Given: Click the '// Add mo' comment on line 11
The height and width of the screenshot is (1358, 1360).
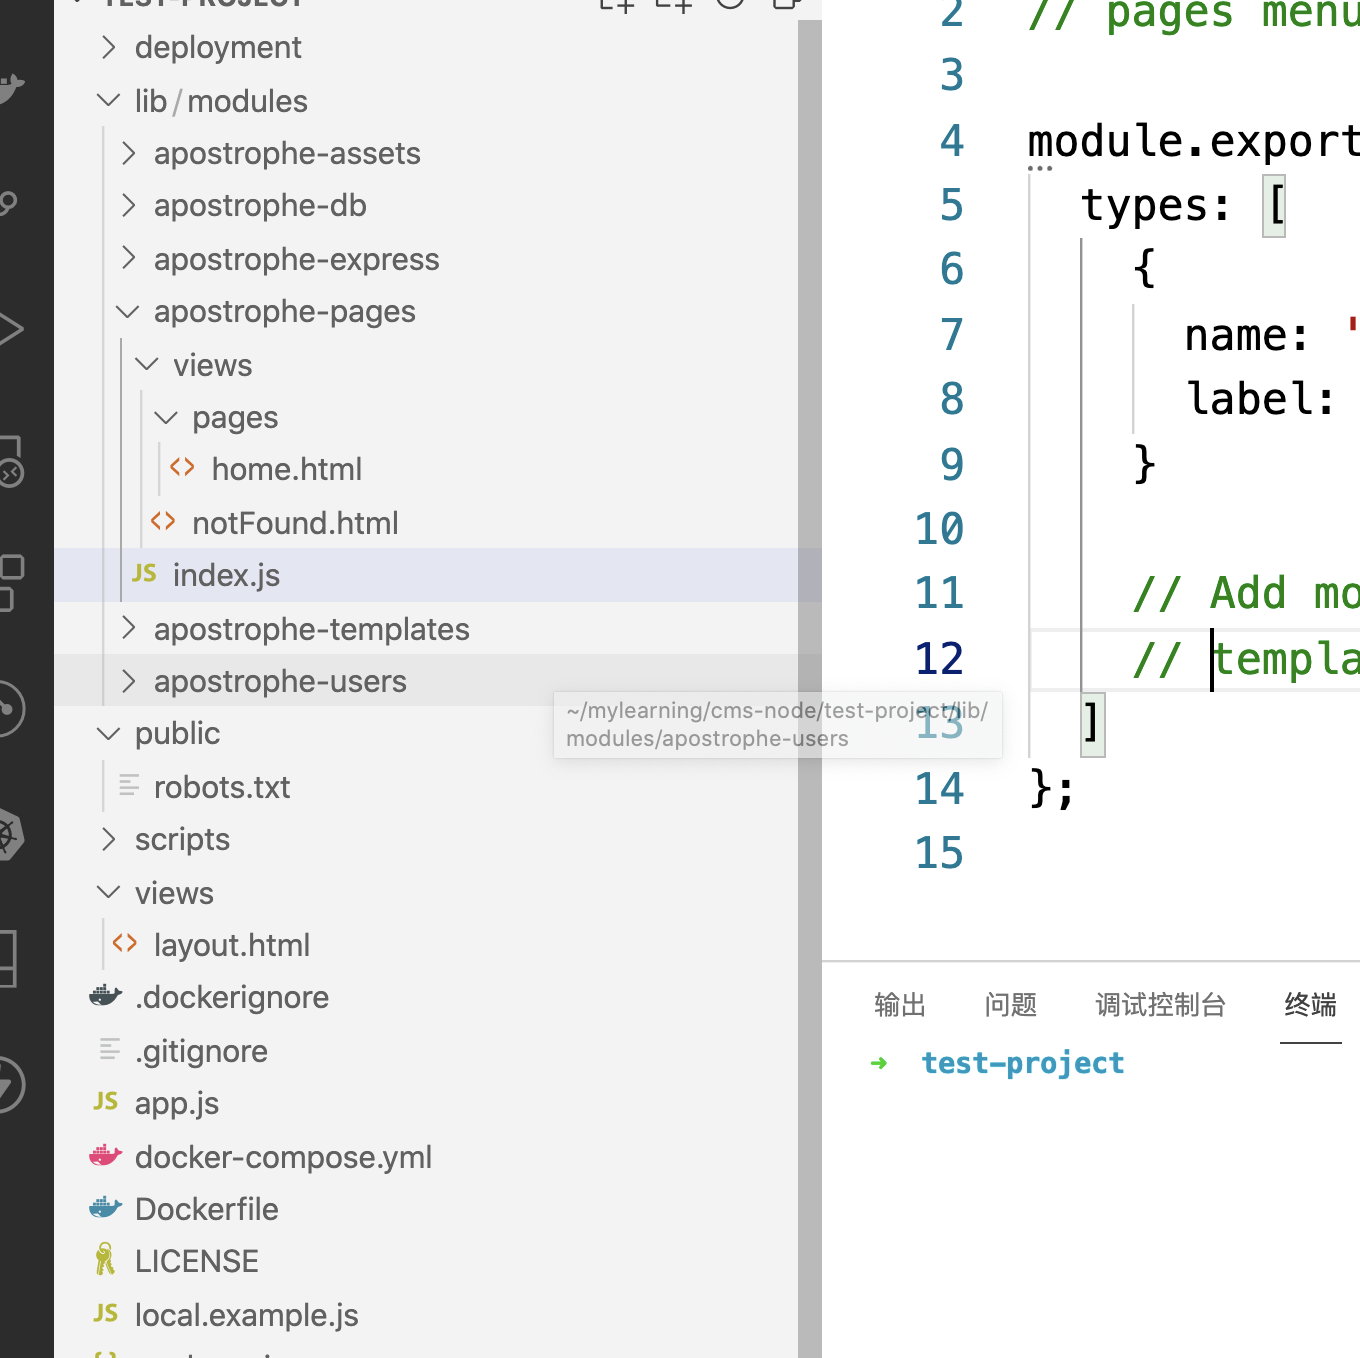Looking at the screenshot, I should 1246,593.
